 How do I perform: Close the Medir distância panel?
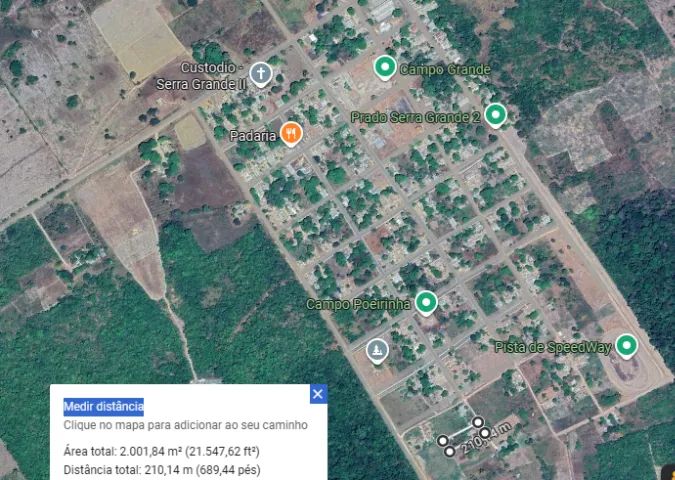pos(318,394)
